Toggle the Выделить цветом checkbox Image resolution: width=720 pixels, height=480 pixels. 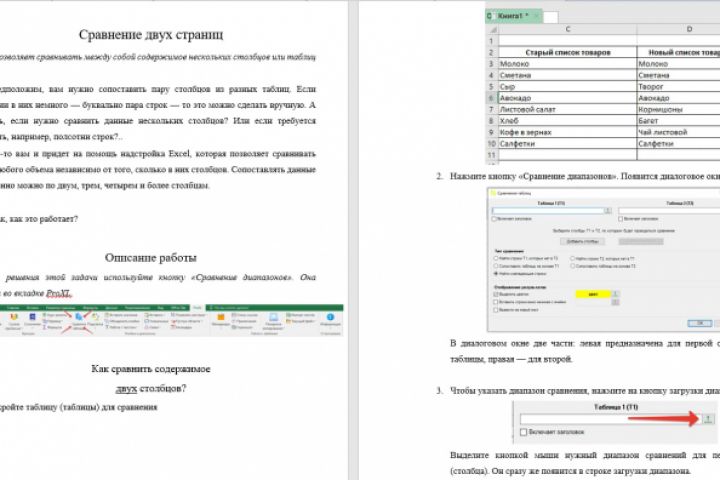(x=495, y=294)
